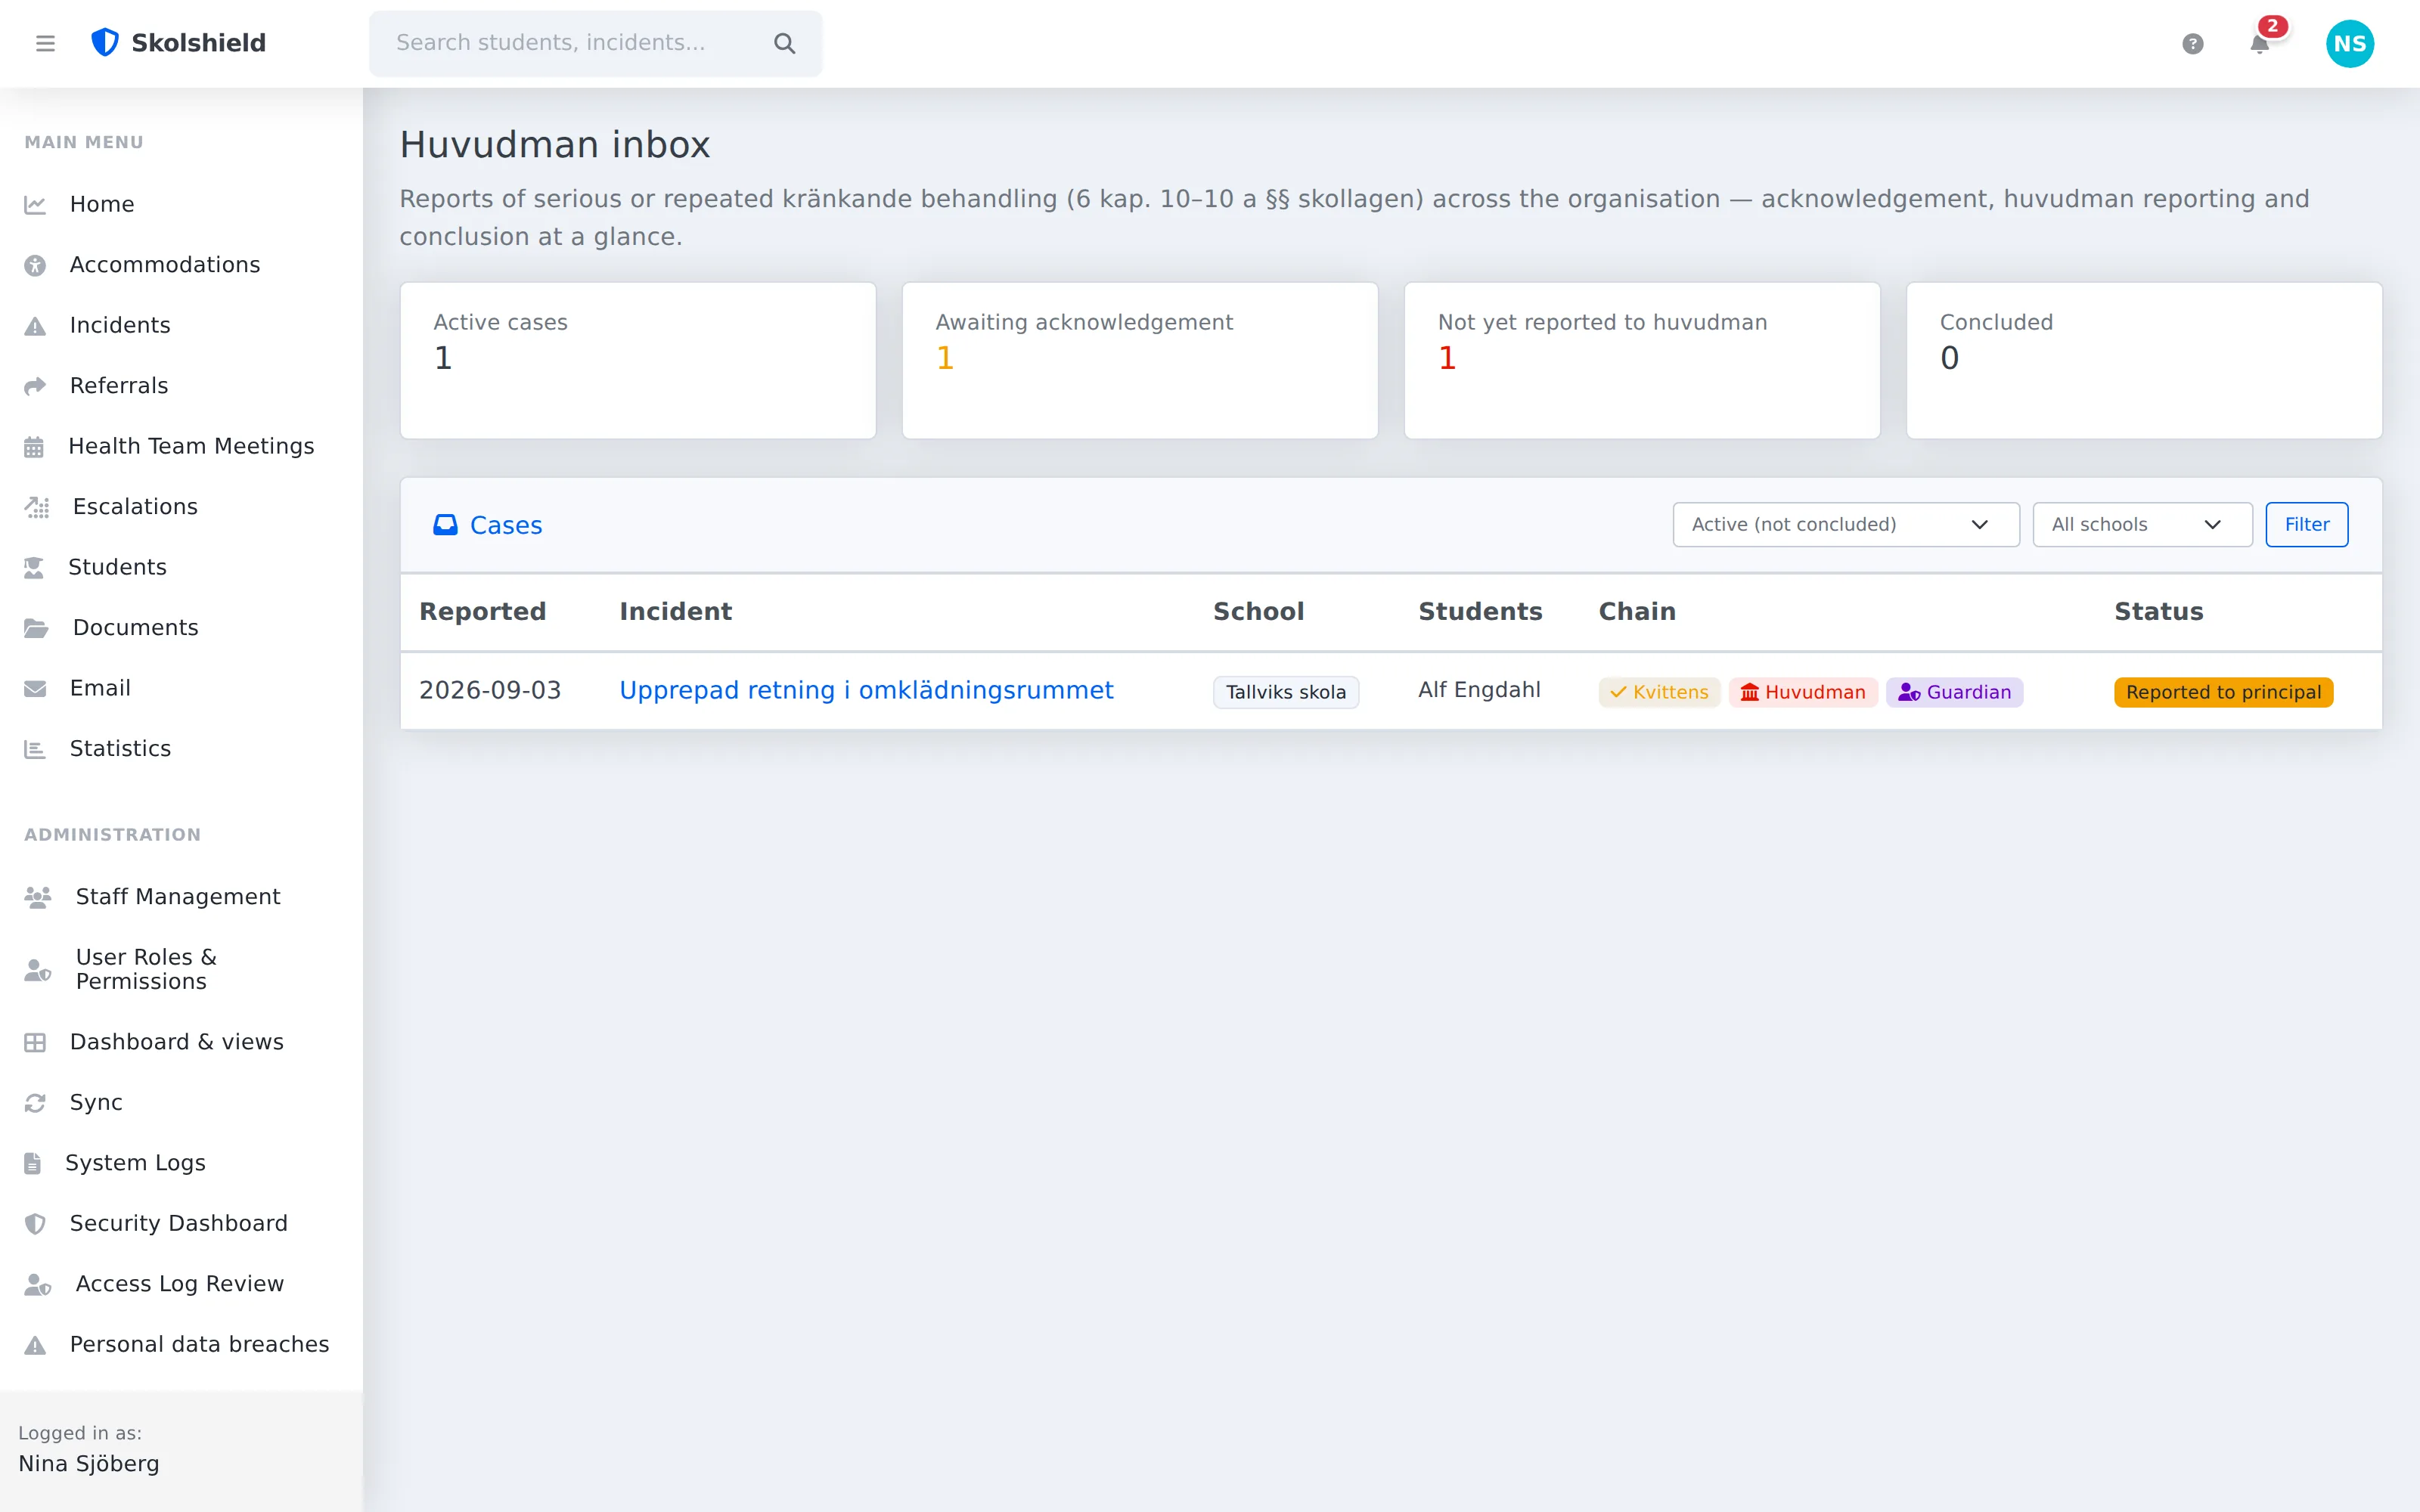Open Staff Management in administration menu
The width and height of the screenshot is (2420, 1512).
181,897
